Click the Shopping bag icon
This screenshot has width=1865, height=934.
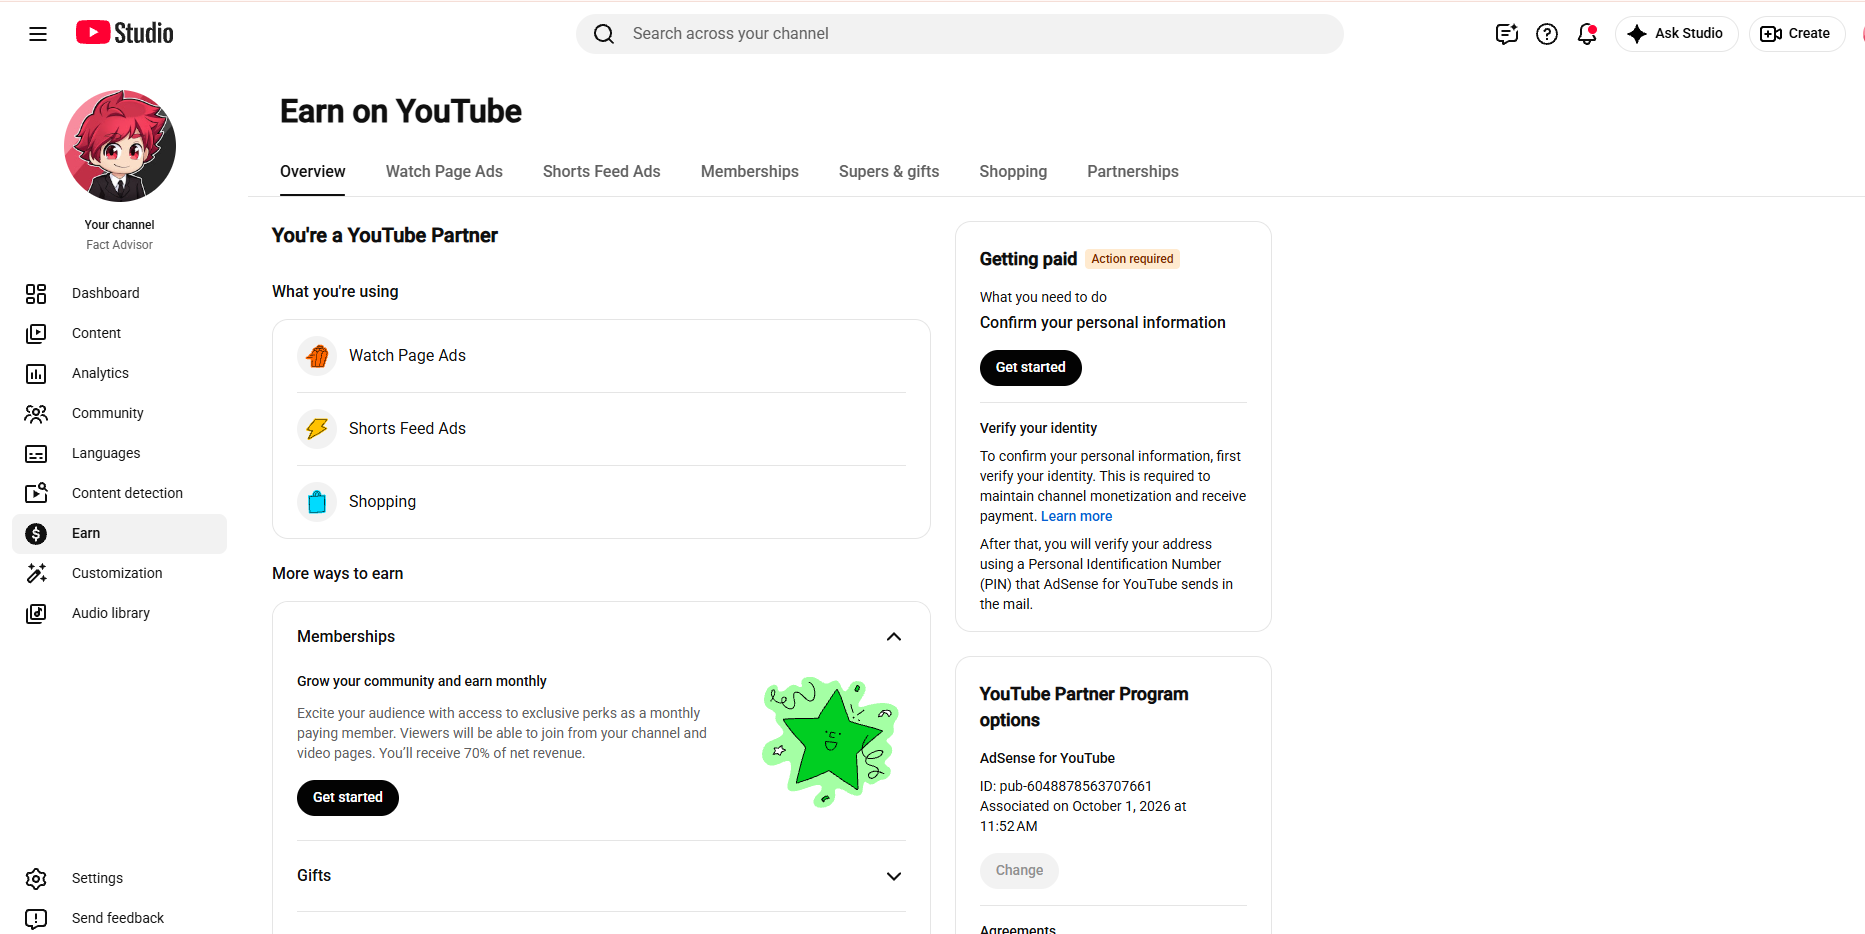coord(317,502)
